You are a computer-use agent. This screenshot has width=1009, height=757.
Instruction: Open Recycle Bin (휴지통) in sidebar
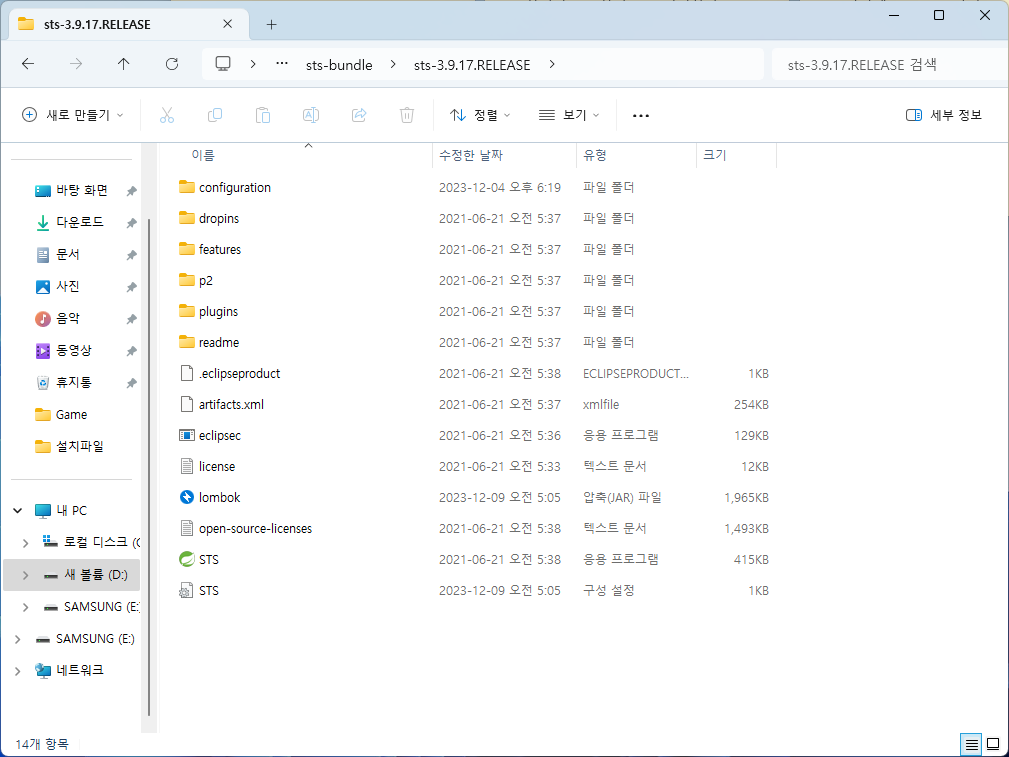click(74, 382)
